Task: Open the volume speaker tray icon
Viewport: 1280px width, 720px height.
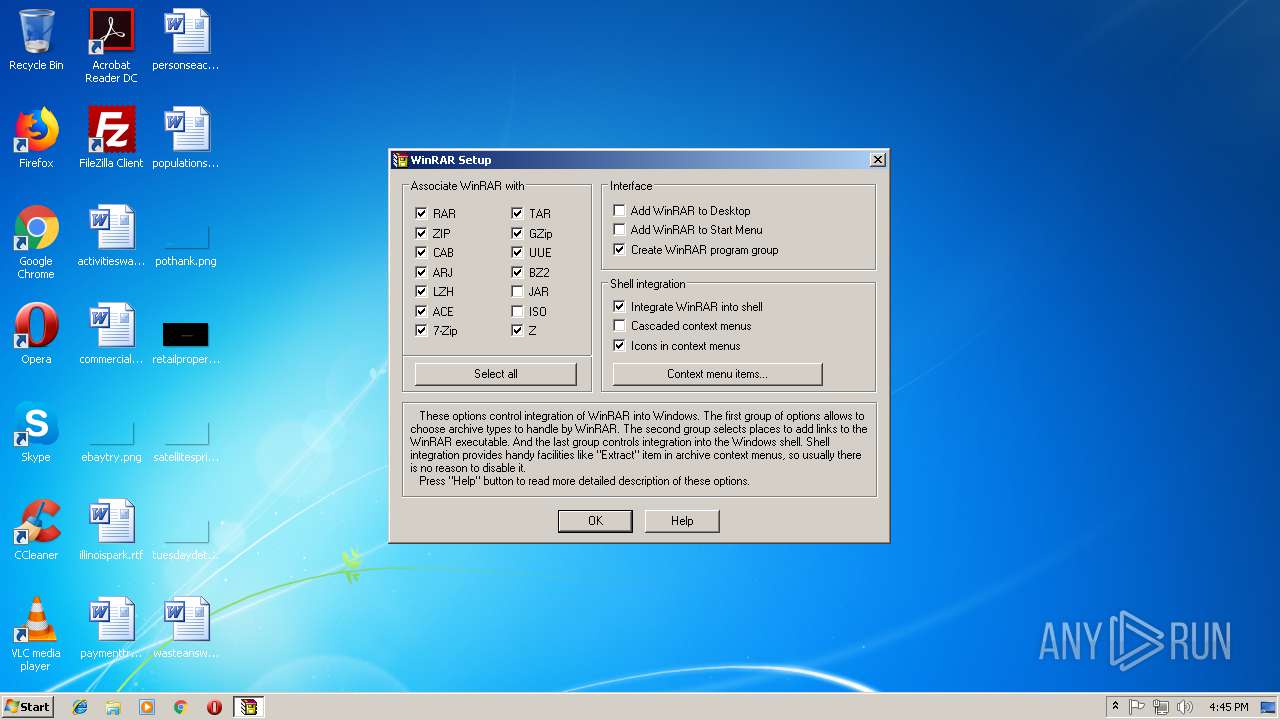Action: click(x=1185, y=707)
